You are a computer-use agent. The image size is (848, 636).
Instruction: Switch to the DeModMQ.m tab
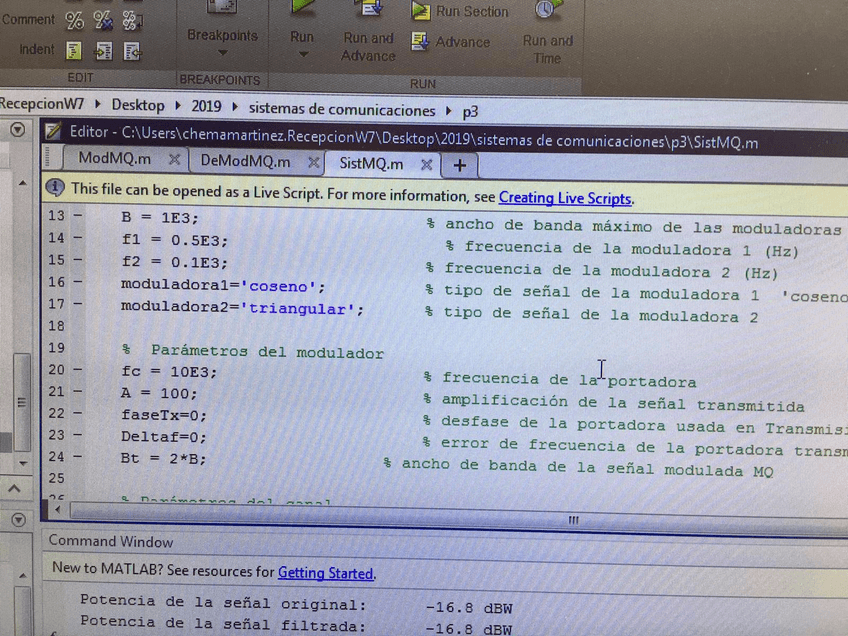245,161
